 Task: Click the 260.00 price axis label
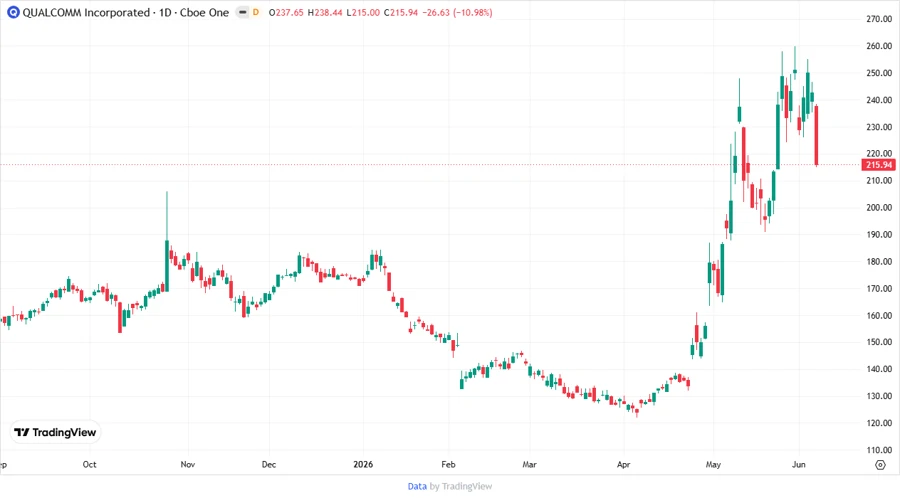coord(879,46)
